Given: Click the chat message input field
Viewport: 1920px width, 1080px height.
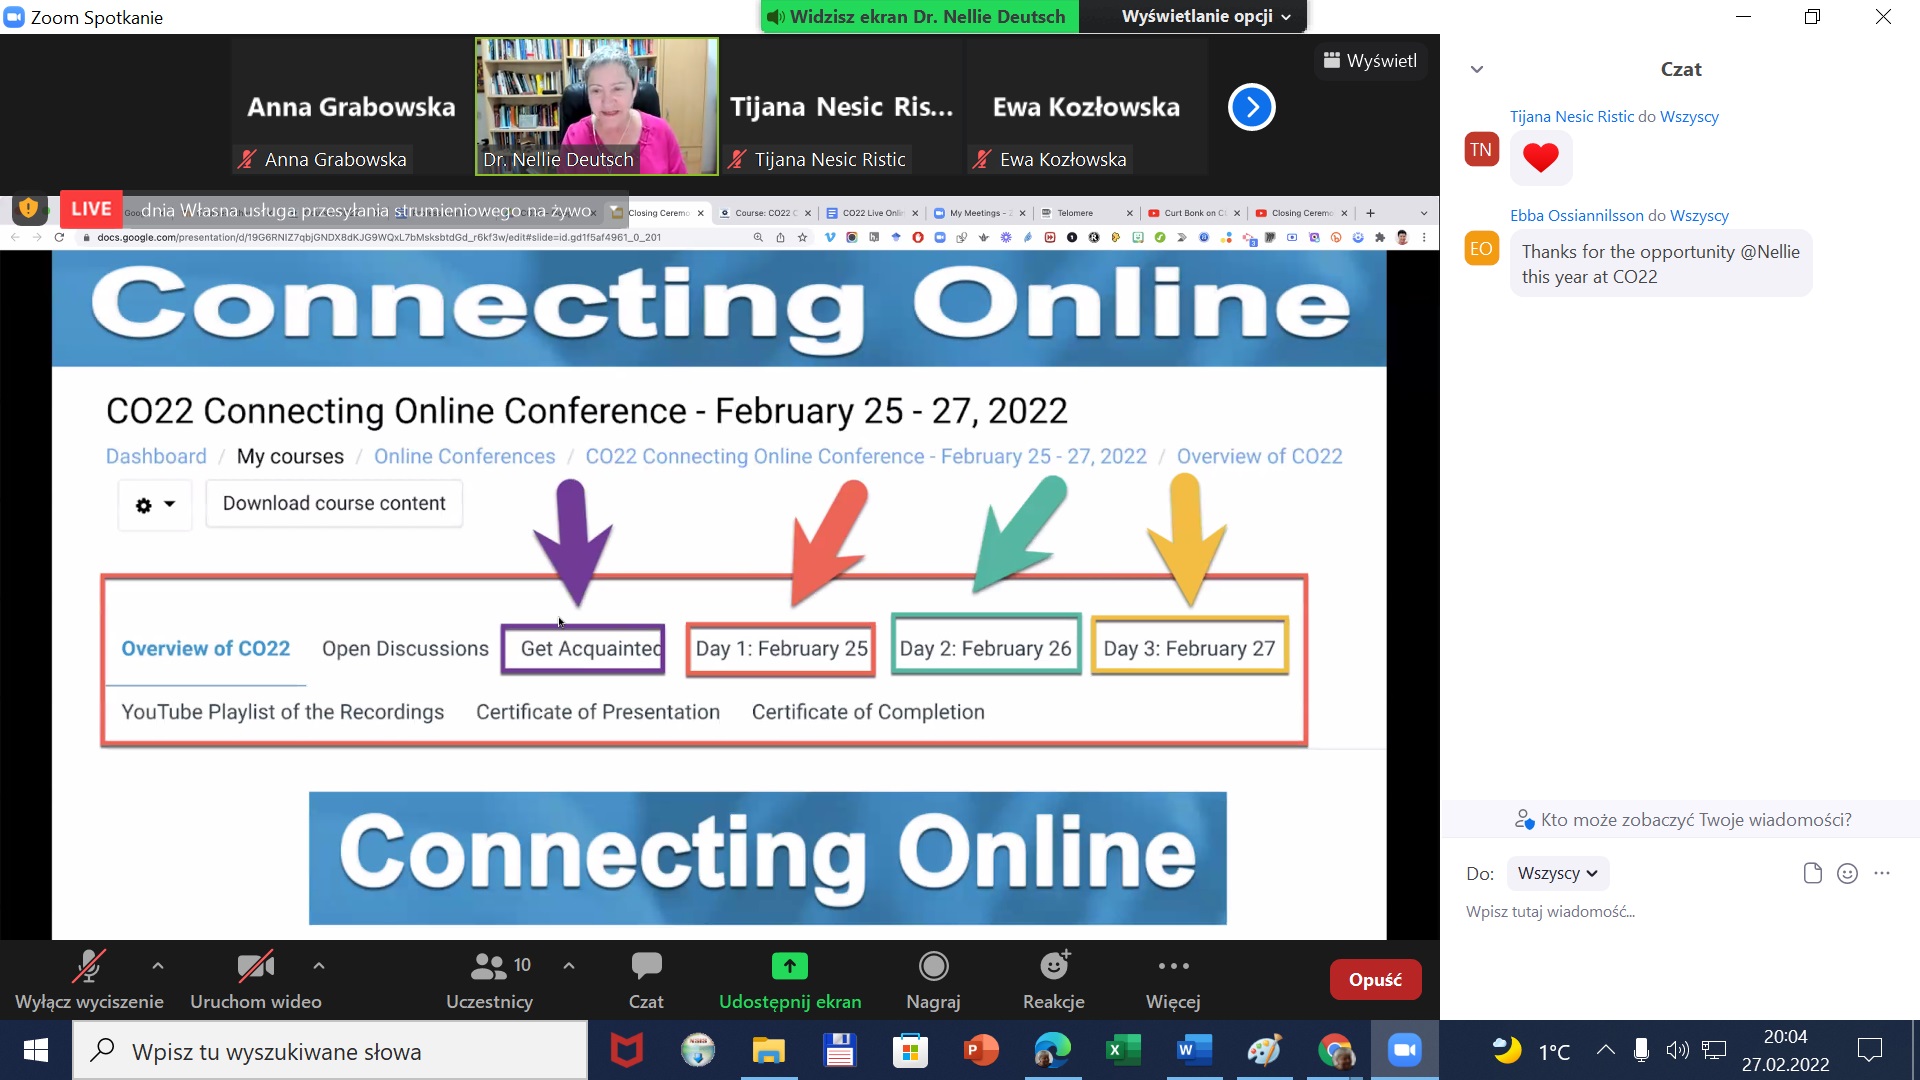Looking at the screenshot, I should tap(1680, 912).
